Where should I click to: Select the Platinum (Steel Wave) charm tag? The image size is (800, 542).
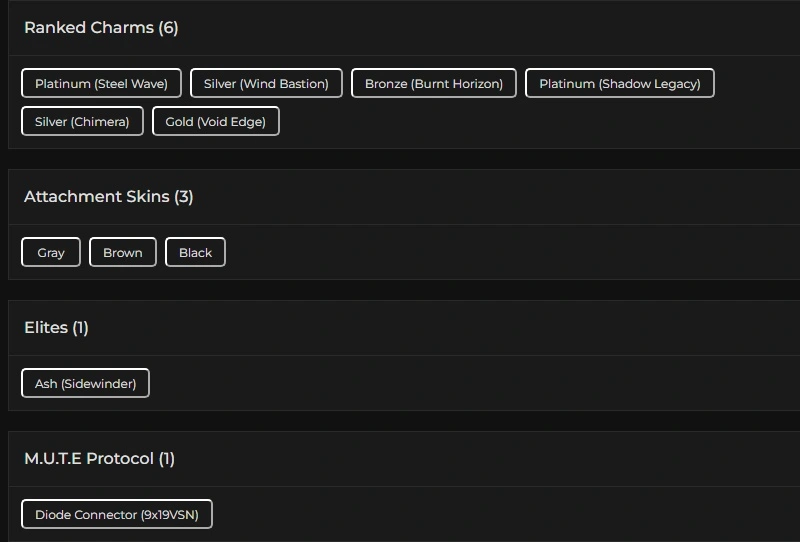pos(101,84)
